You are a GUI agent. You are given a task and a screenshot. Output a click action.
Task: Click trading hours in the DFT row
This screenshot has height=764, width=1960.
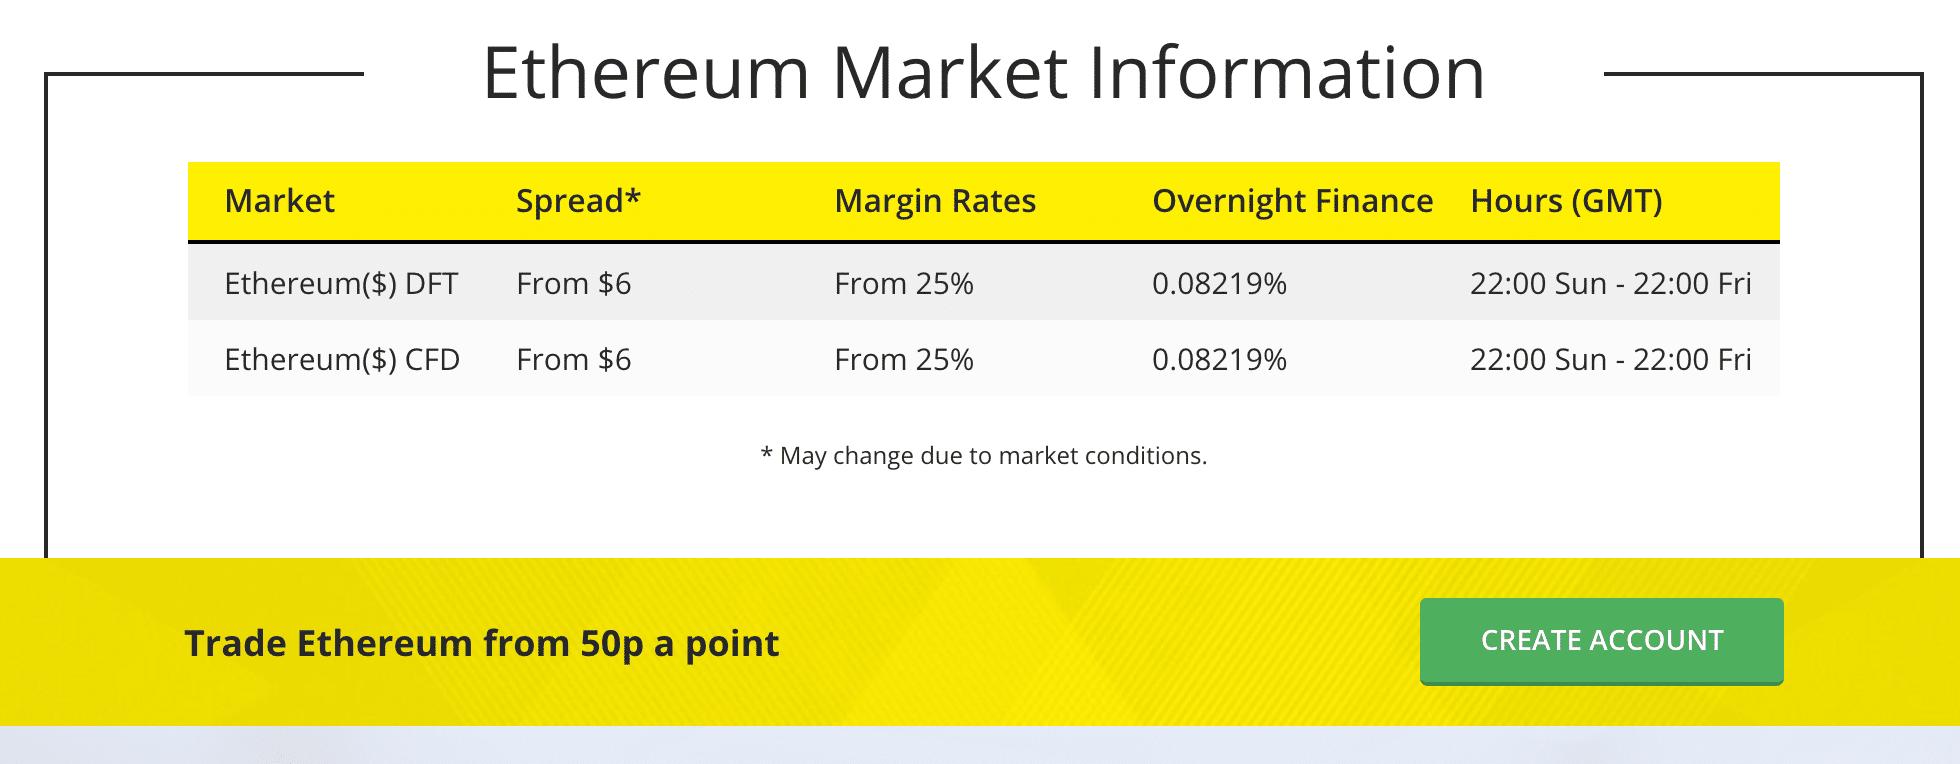coord(1610,284)
